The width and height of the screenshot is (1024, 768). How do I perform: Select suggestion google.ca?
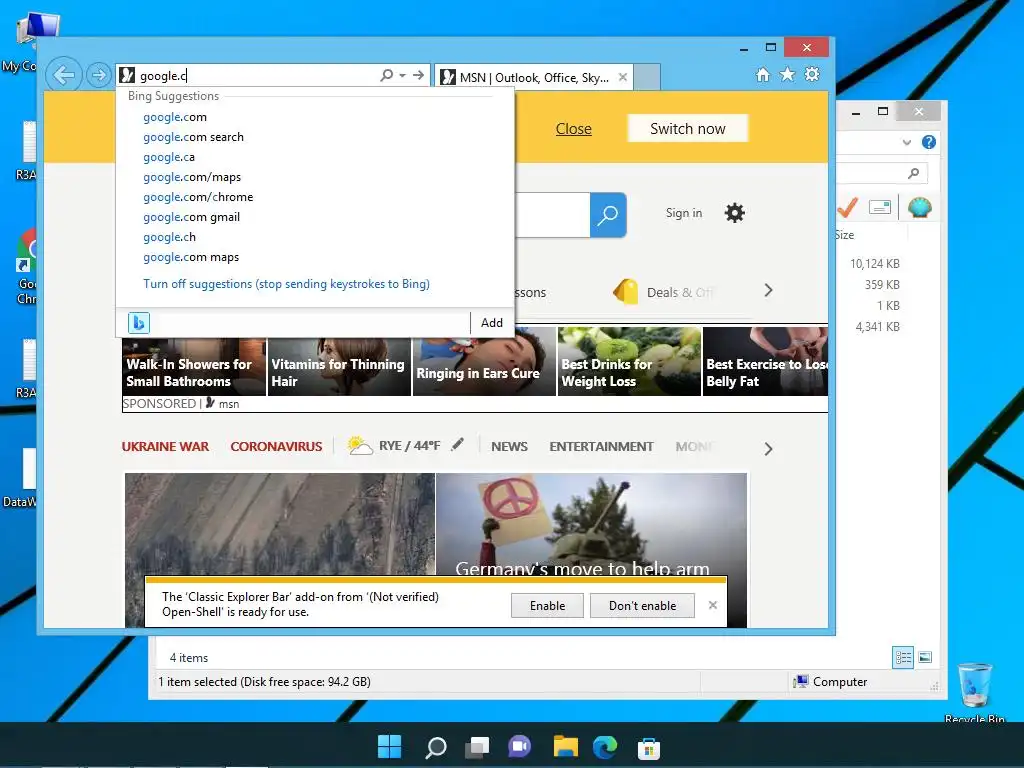[x=169, y=157]
